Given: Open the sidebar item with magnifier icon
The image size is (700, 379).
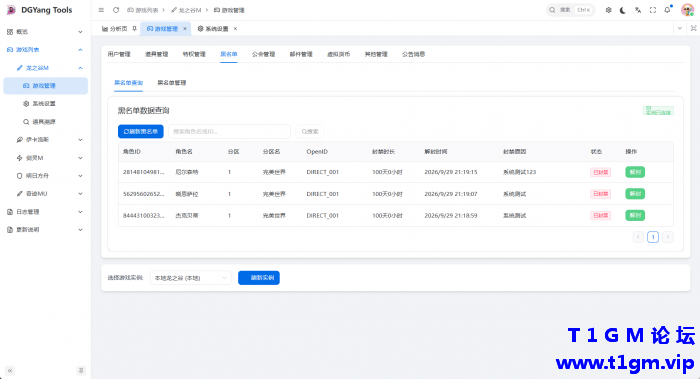Looking at the screenshot, I should 45,121.
